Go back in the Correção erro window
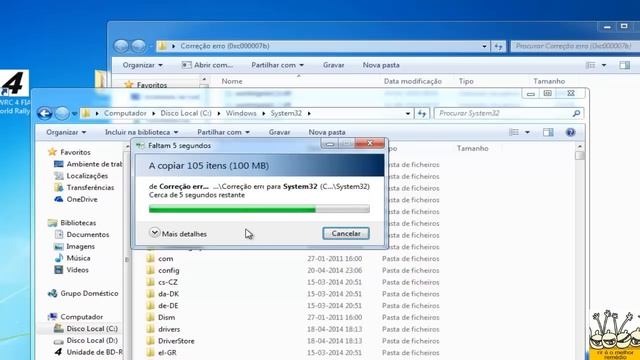The height and width of the screenshot is (360, 640). (121, 46)
